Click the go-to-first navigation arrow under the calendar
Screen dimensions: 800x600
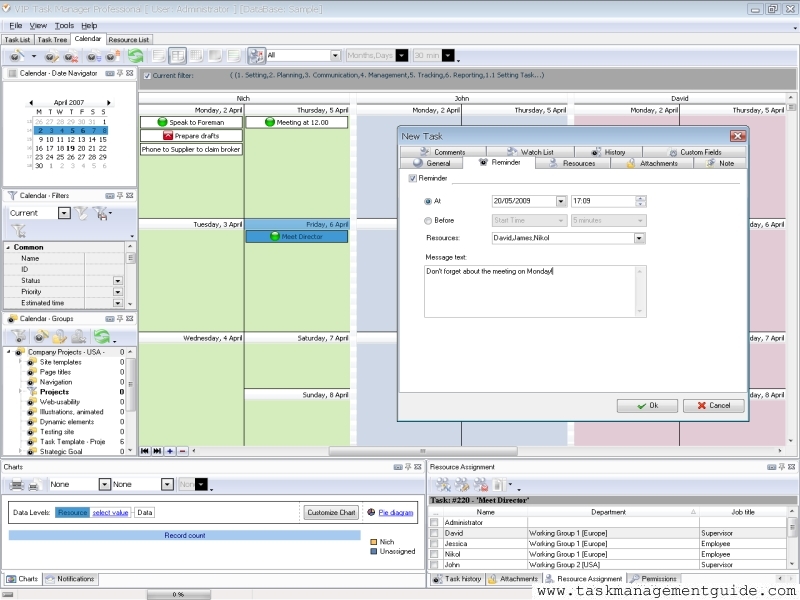pos(145,451)
